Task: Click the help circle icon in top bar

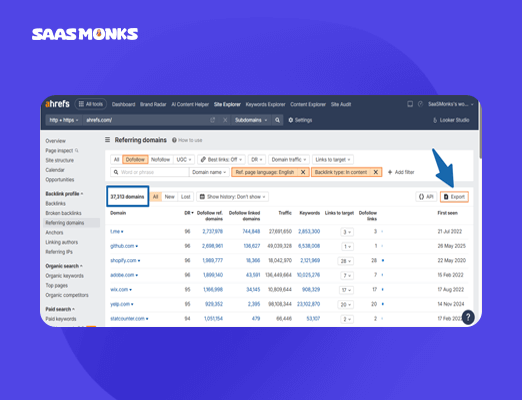Action: (421, 104)
